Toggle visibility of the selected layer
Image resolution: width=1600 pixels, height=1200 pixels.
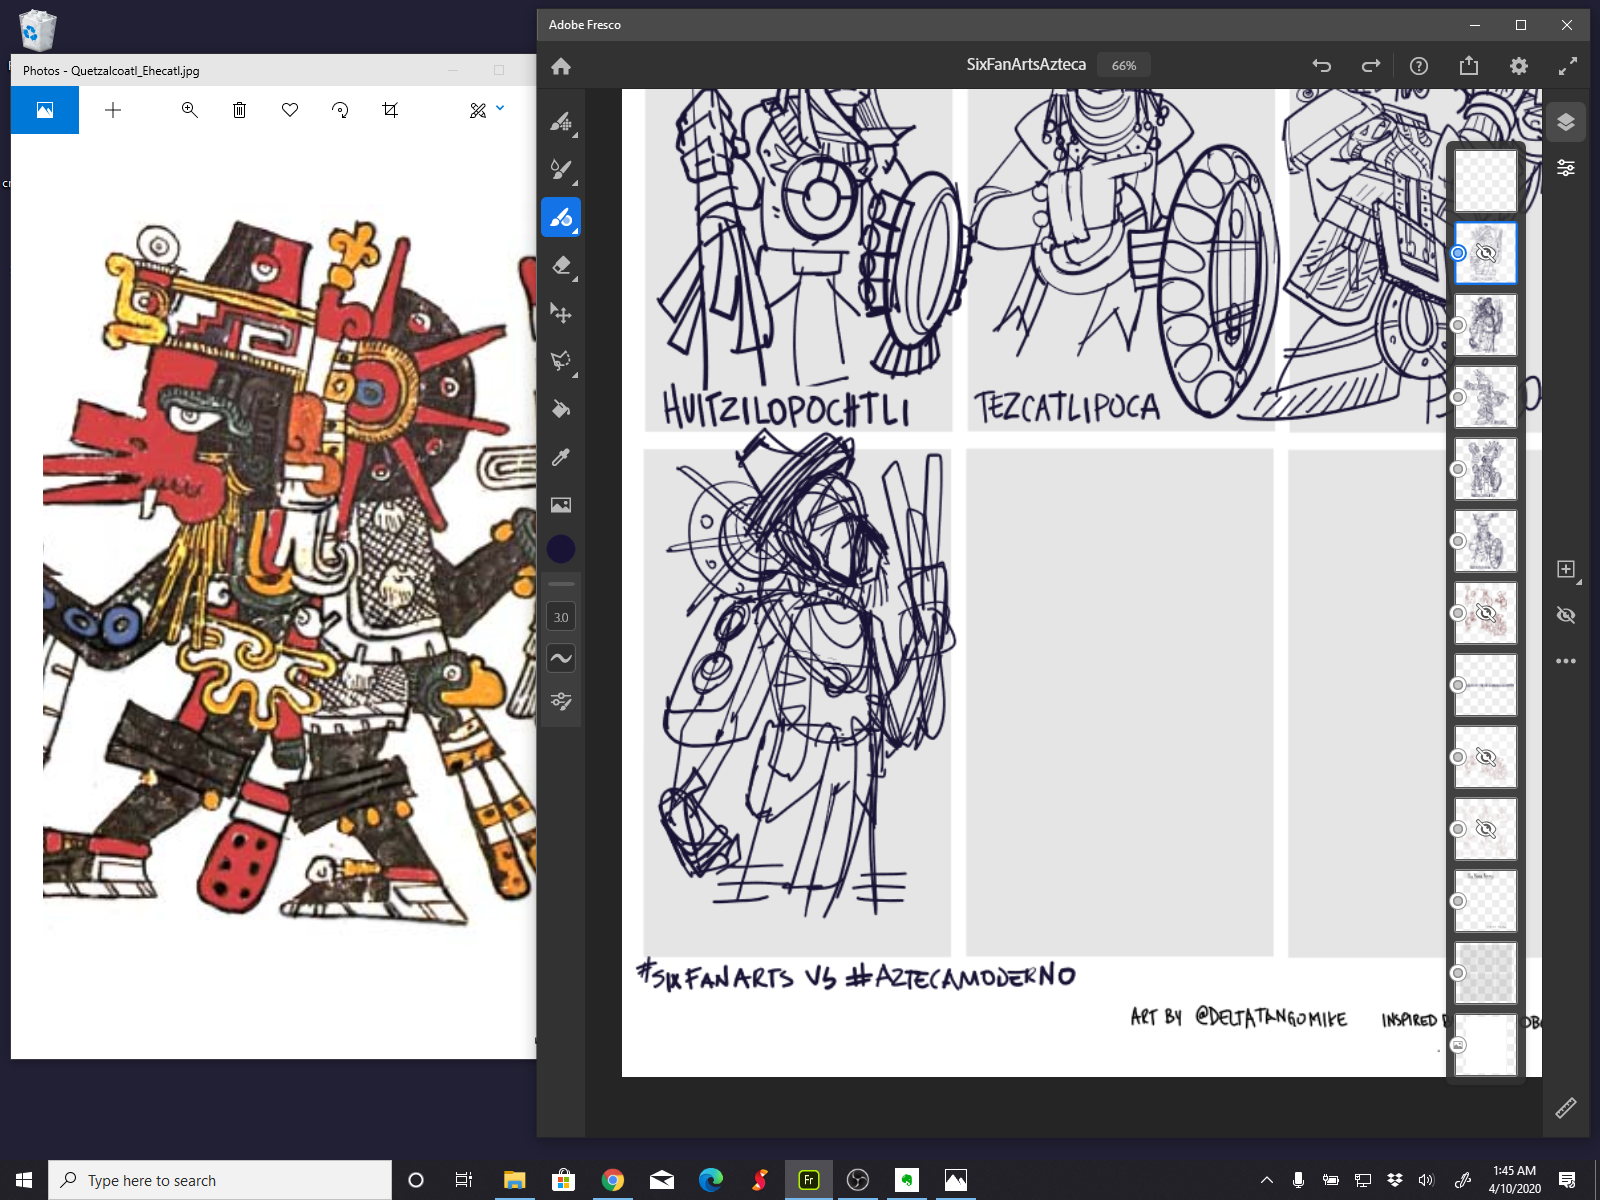pyautogui.click(x=1566, y=615)
